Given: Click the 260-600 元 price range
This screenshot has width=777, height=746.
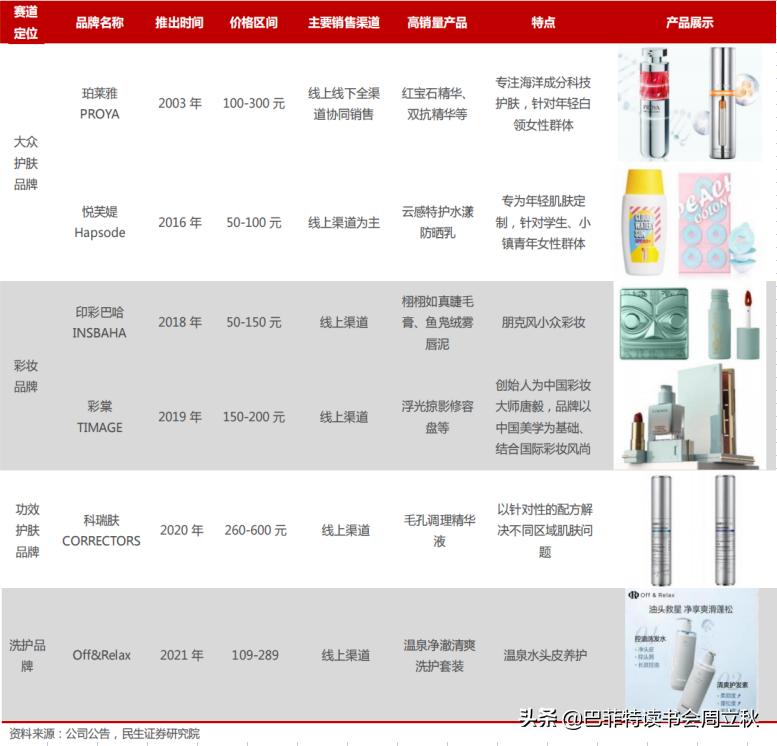Looking at the screenshot, I should [x=256, y=530].
